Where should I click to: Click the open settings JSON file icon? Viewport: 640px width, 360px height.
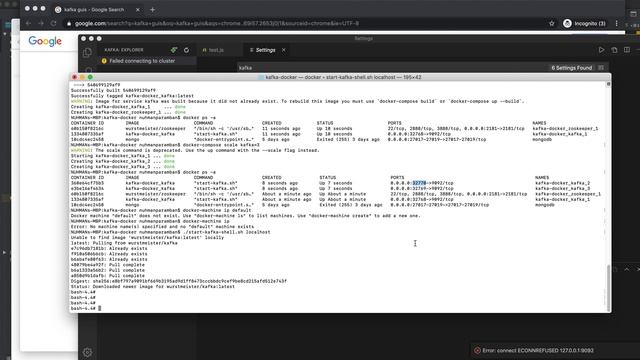[614, 50]
